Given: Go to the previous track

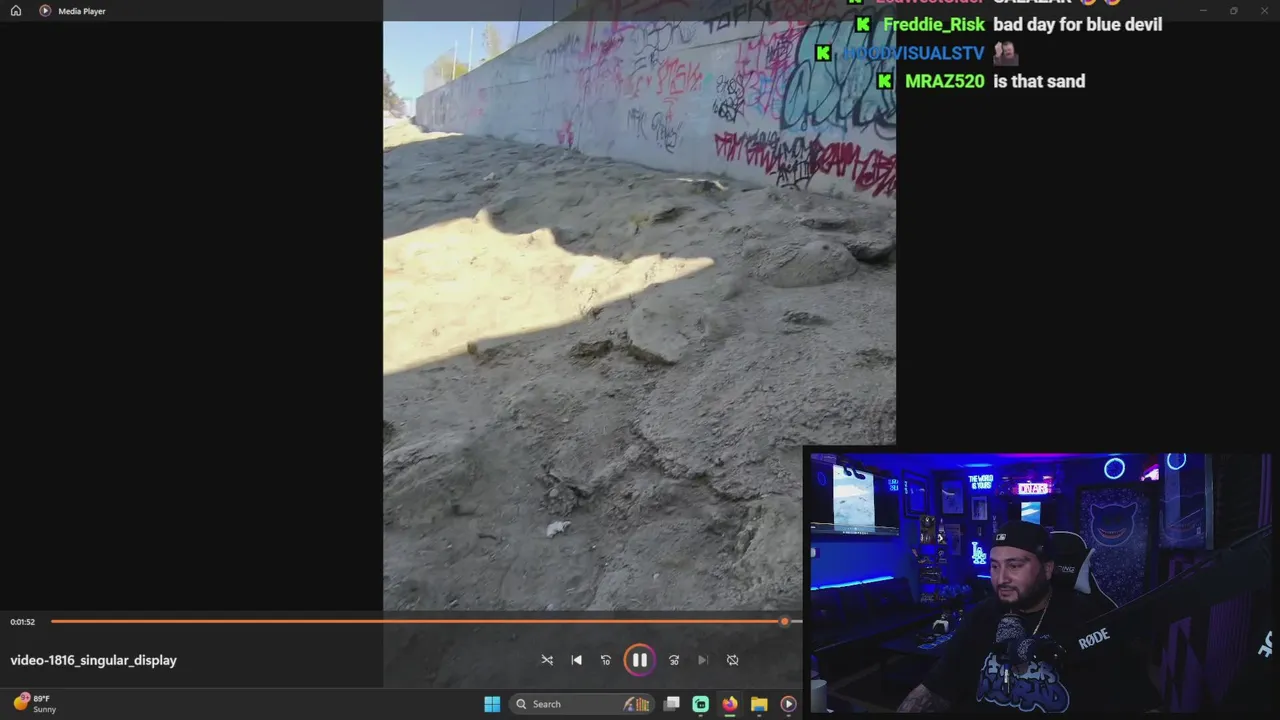Looking at the screenshot, I should (576, 660).
